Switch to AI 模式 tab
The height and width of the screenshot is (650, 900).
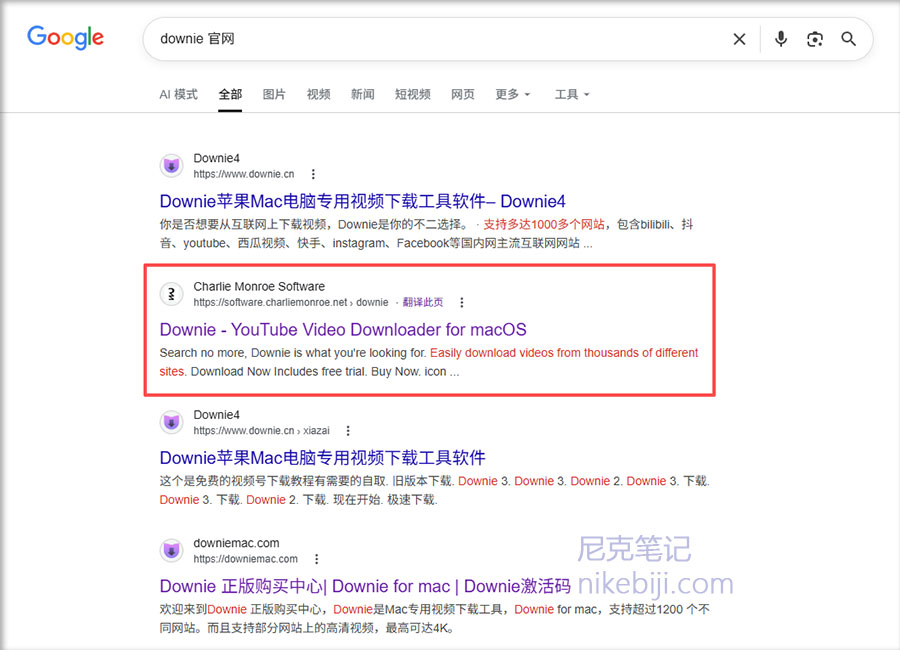pyautogui.click(x=178, y=94)
